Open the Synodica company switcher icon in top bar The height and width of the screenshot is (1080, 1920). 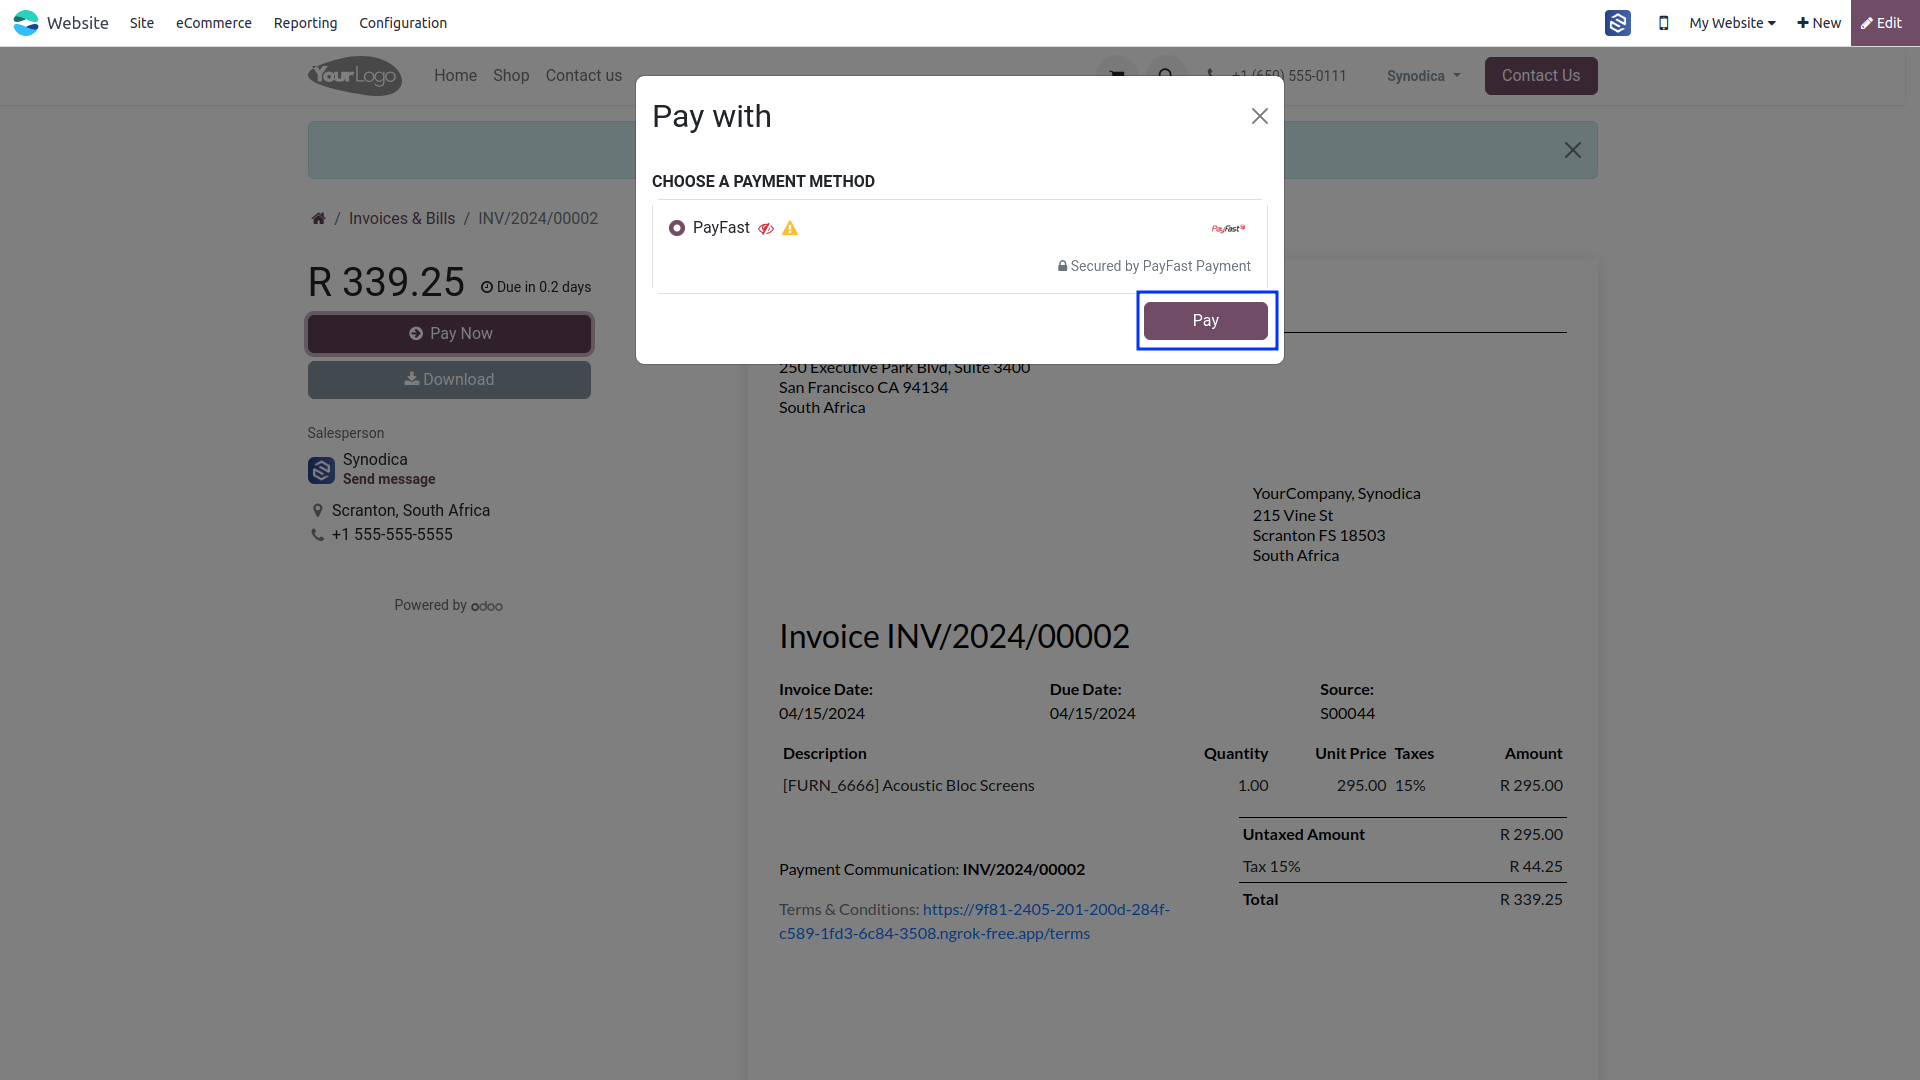coord(1618,23)
